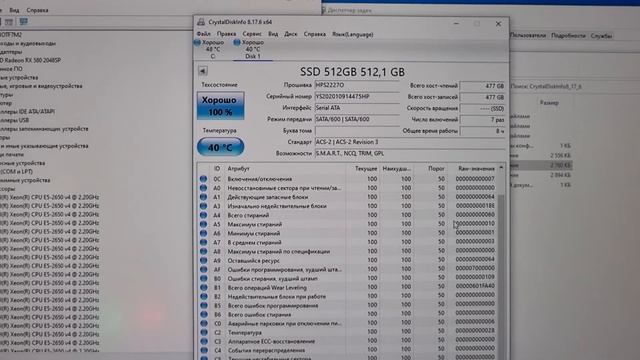Click the empty Буква тома field

pyautogui.click(x=357, y=131)
